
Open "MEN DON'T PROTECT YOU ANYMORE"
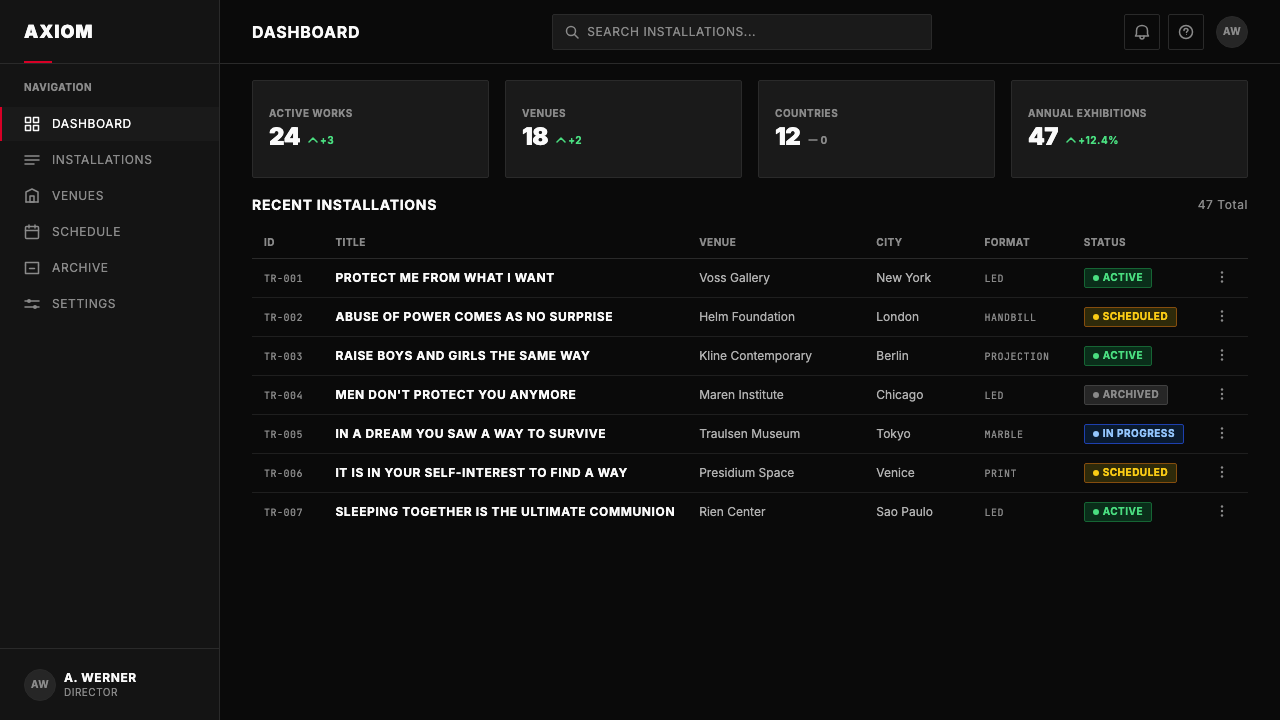[x=456, y=395]
